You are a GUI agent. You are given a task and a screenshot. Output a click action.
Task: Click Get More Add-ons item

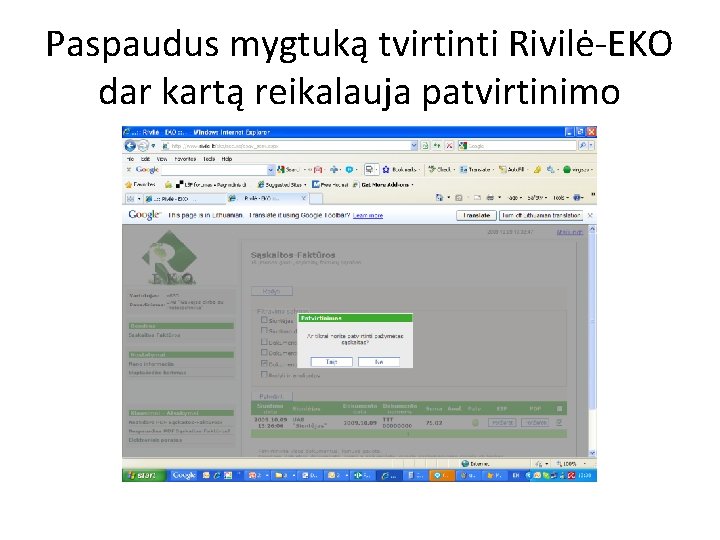click(x=383, y=185)
